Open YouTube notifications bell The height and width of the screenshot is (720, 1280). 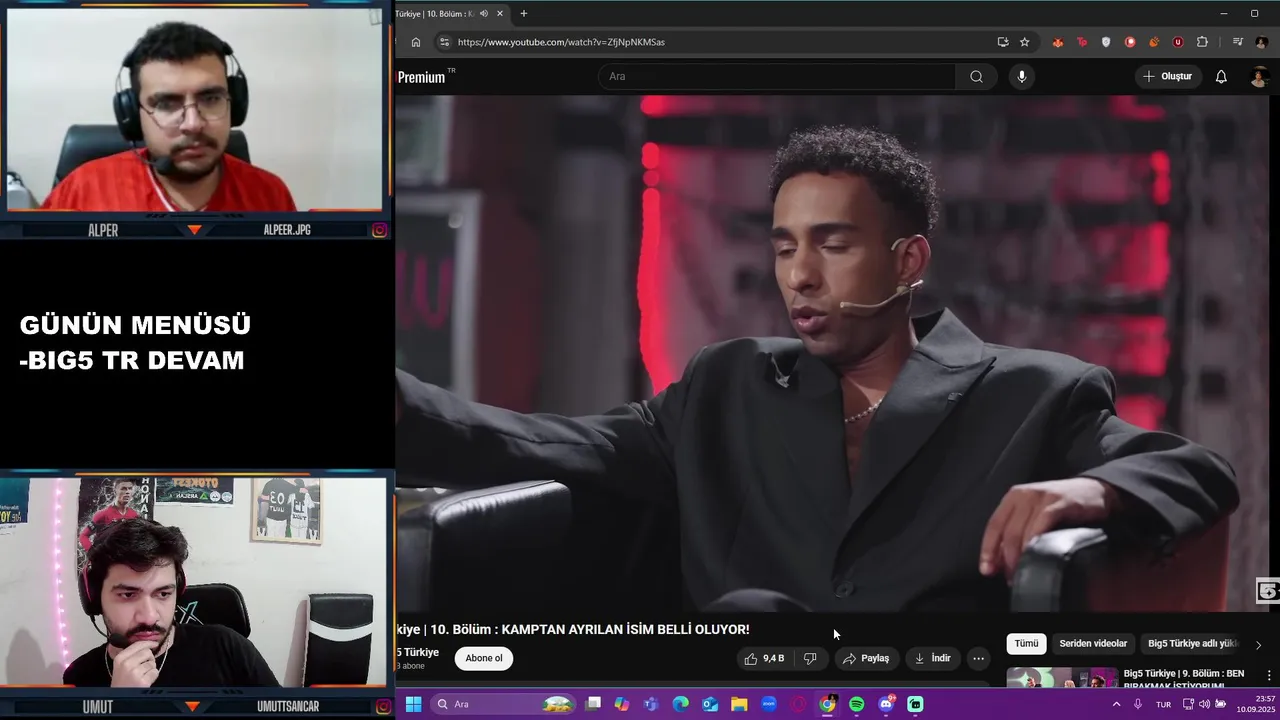click(1221, 76)
